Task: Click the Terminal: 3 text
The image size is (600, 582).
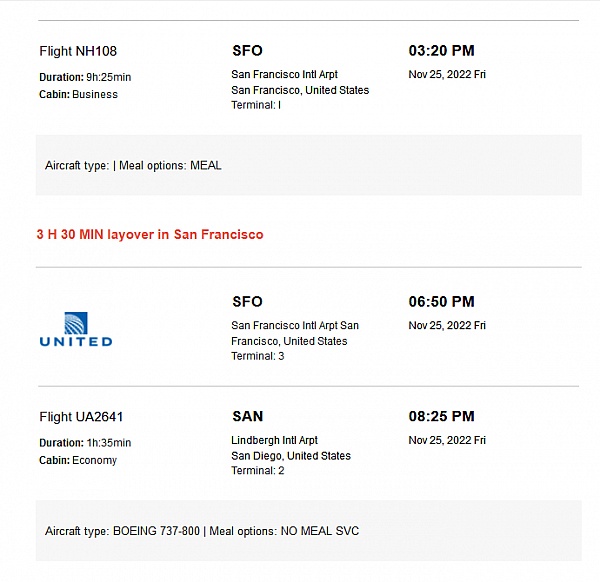Action: pyautogui.click(x=257, y=356)
